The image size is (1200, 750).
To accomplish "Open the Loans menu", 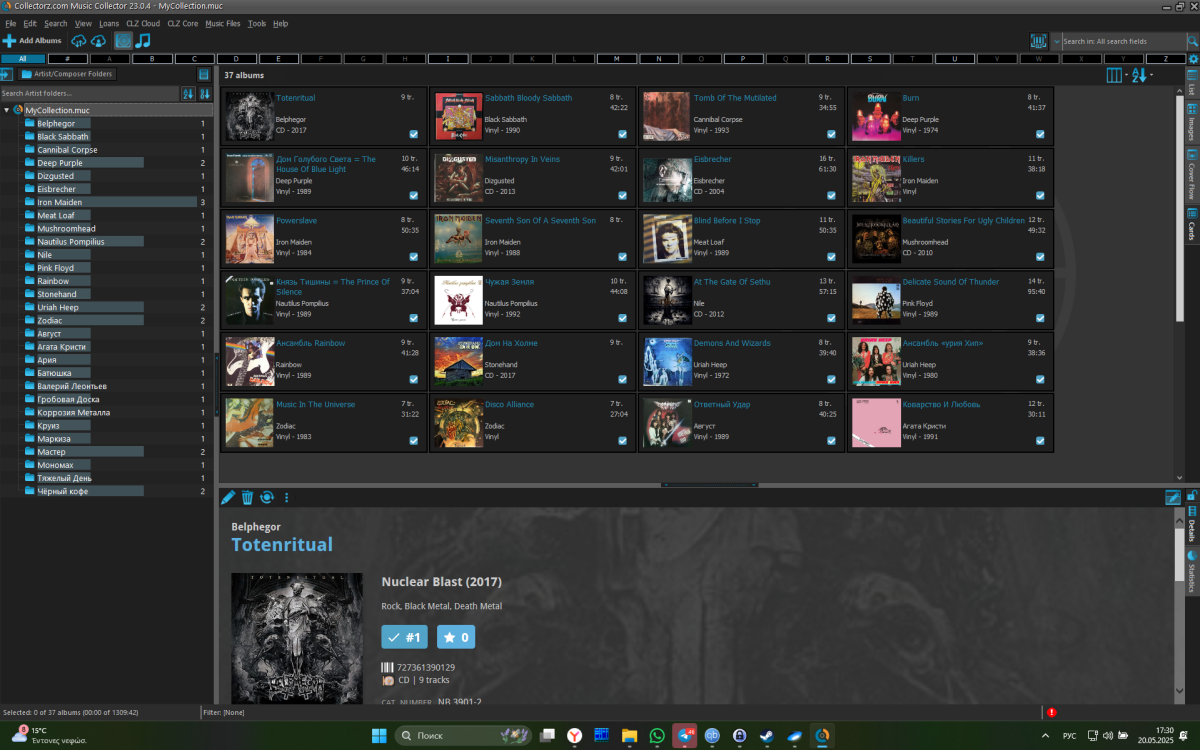I will [x=108, y=23].
